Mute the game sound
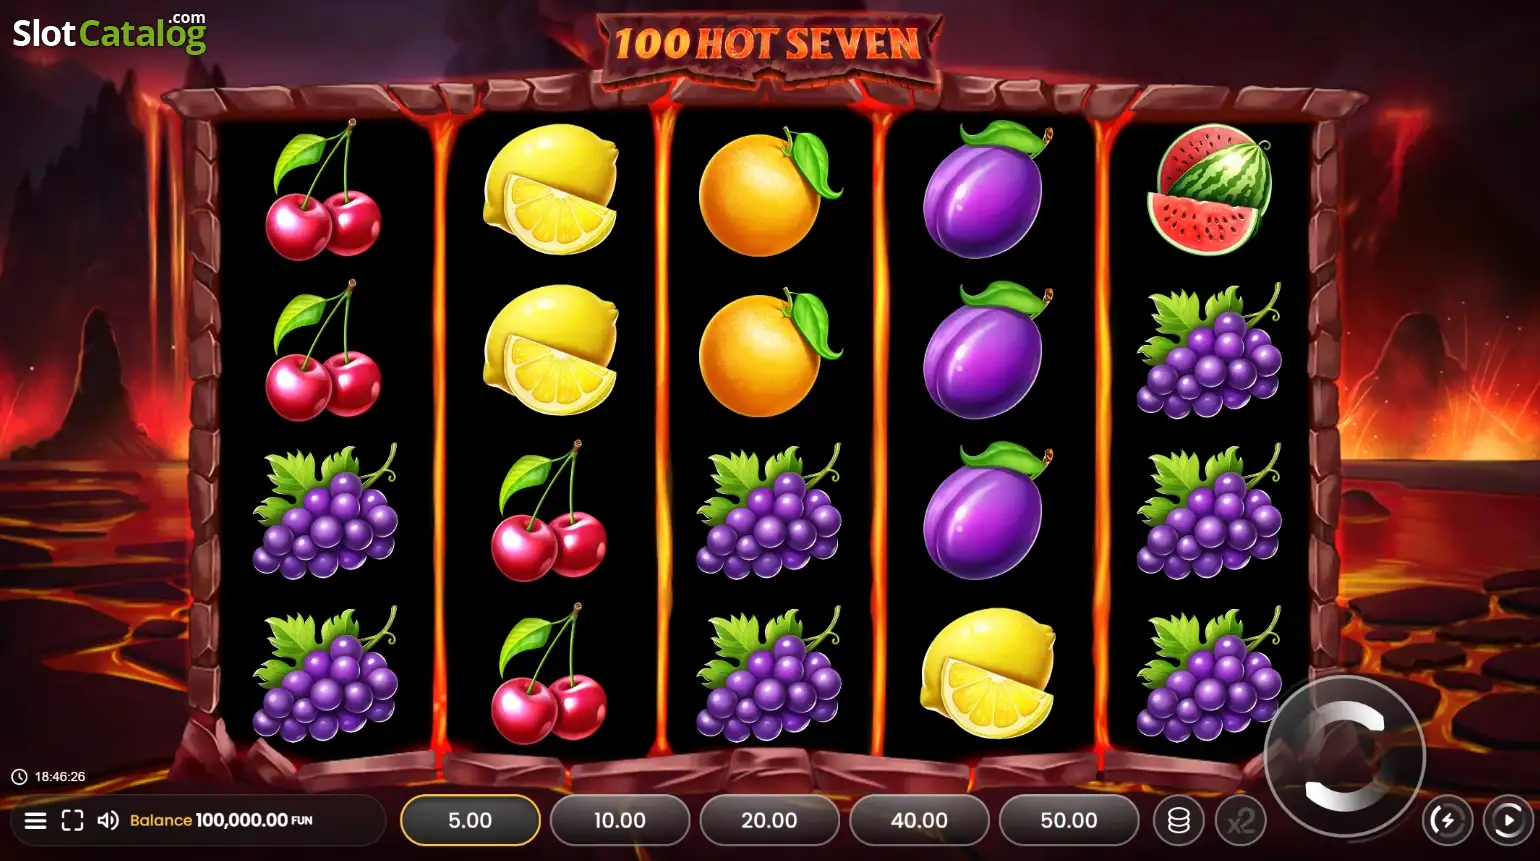The height and width of the screenshot is (861, 1540). coord(108,821)
